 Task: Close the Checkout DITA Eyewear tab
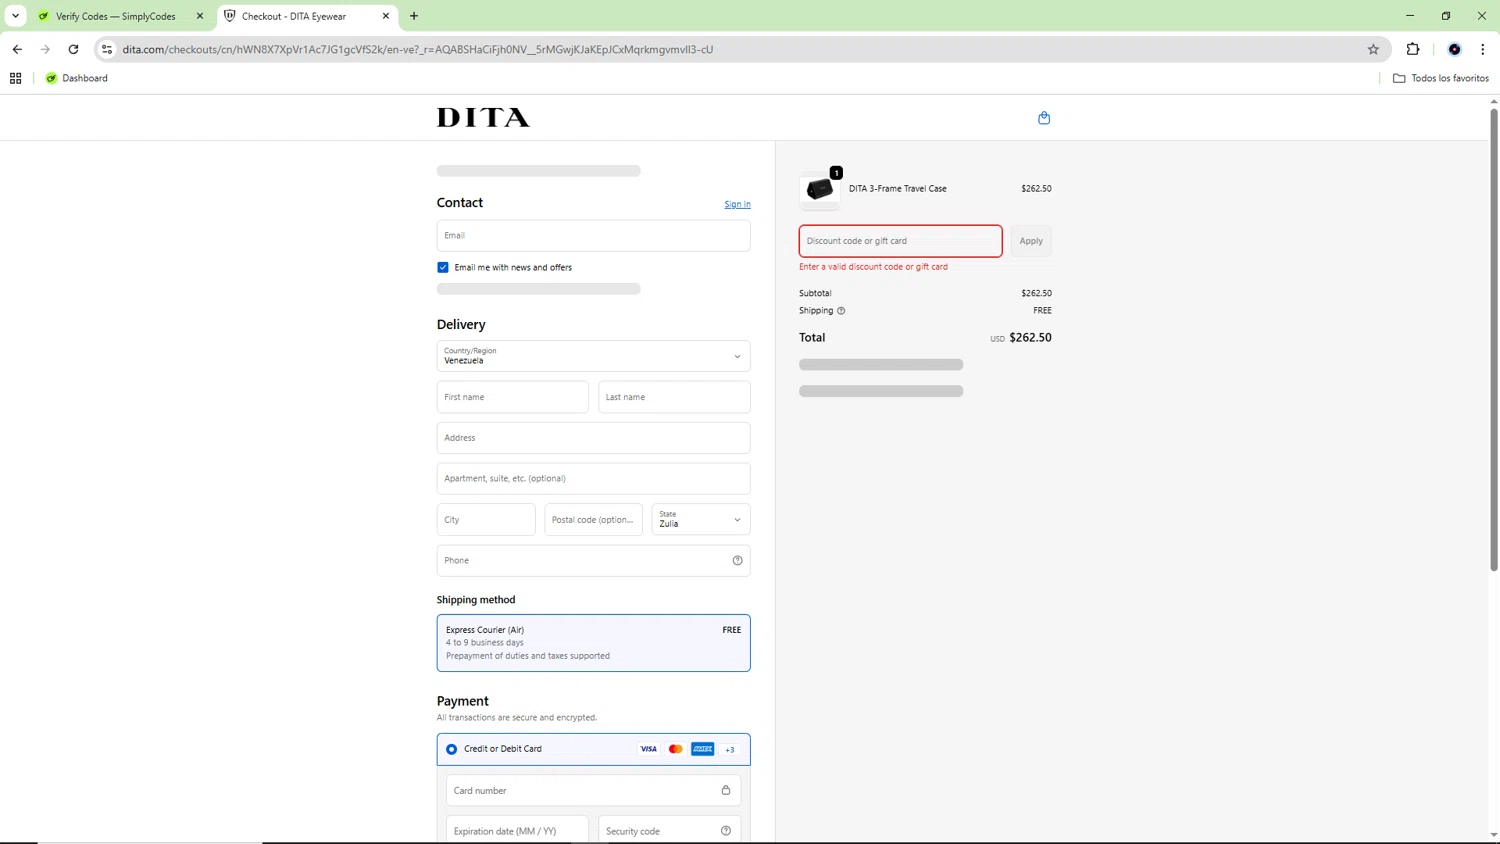(x=386, y=16)
